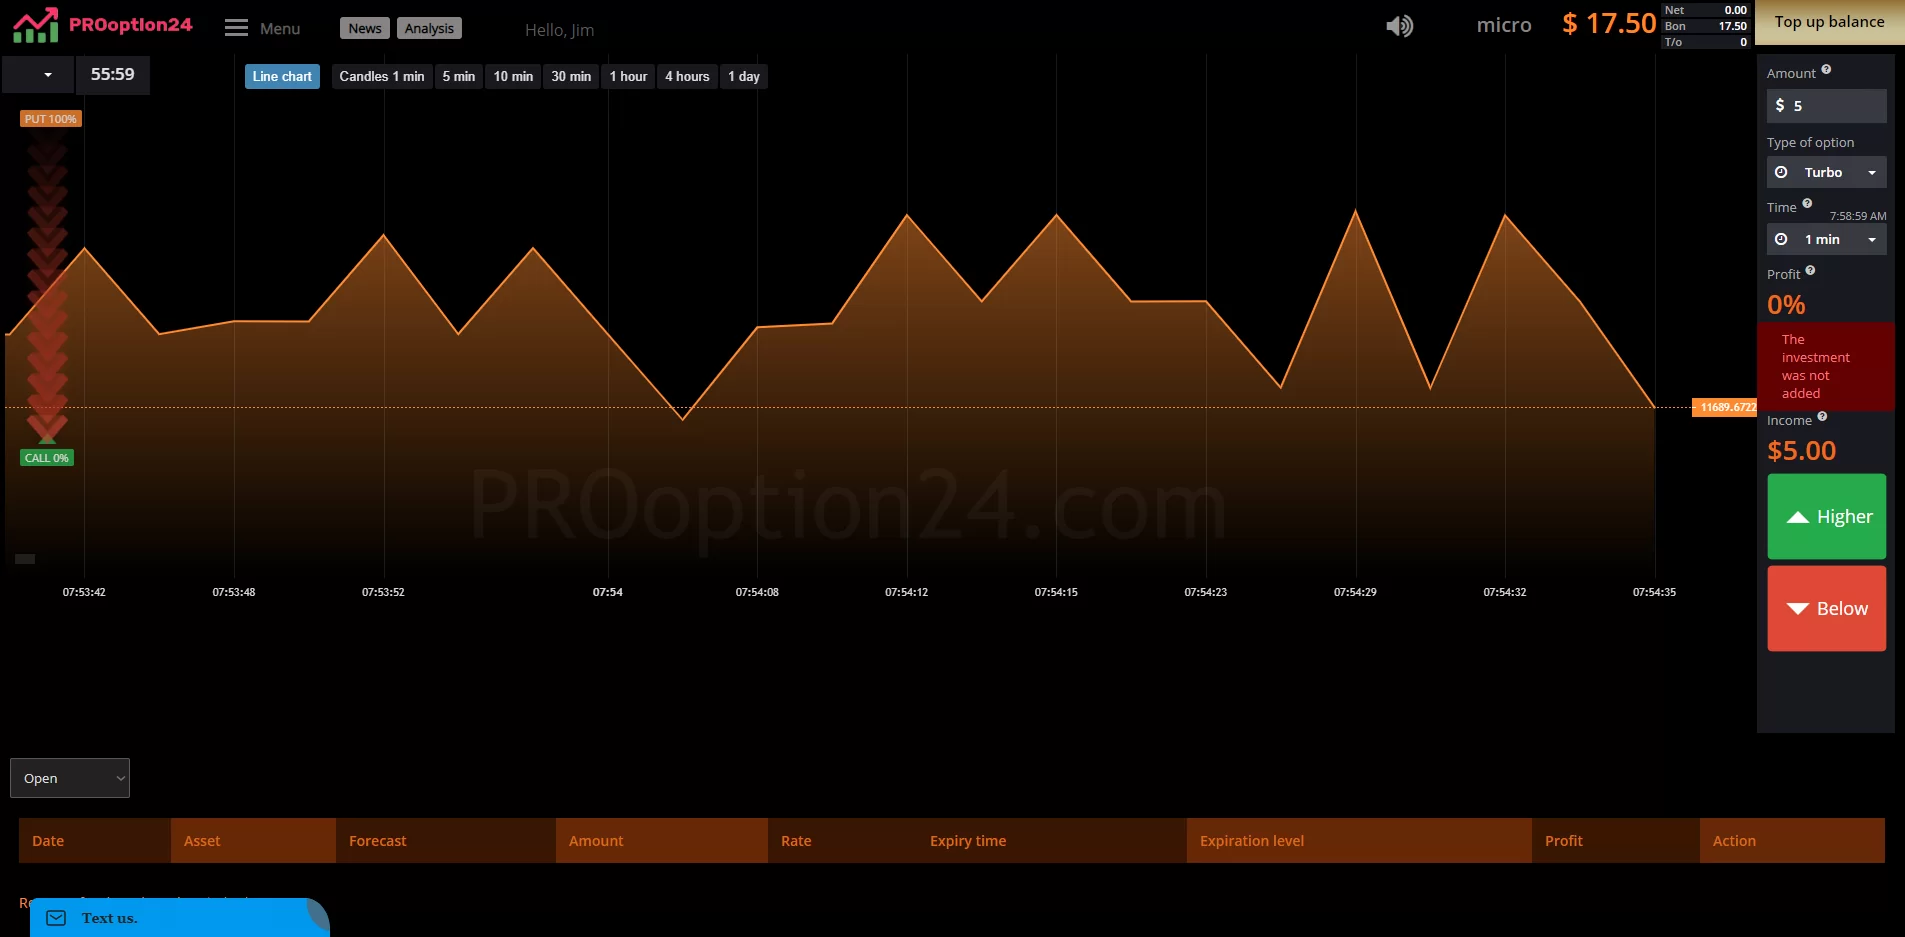This screenshot has width=1905, height=937.
Task: Click the envelope icon in Text us
Action: 56,918
